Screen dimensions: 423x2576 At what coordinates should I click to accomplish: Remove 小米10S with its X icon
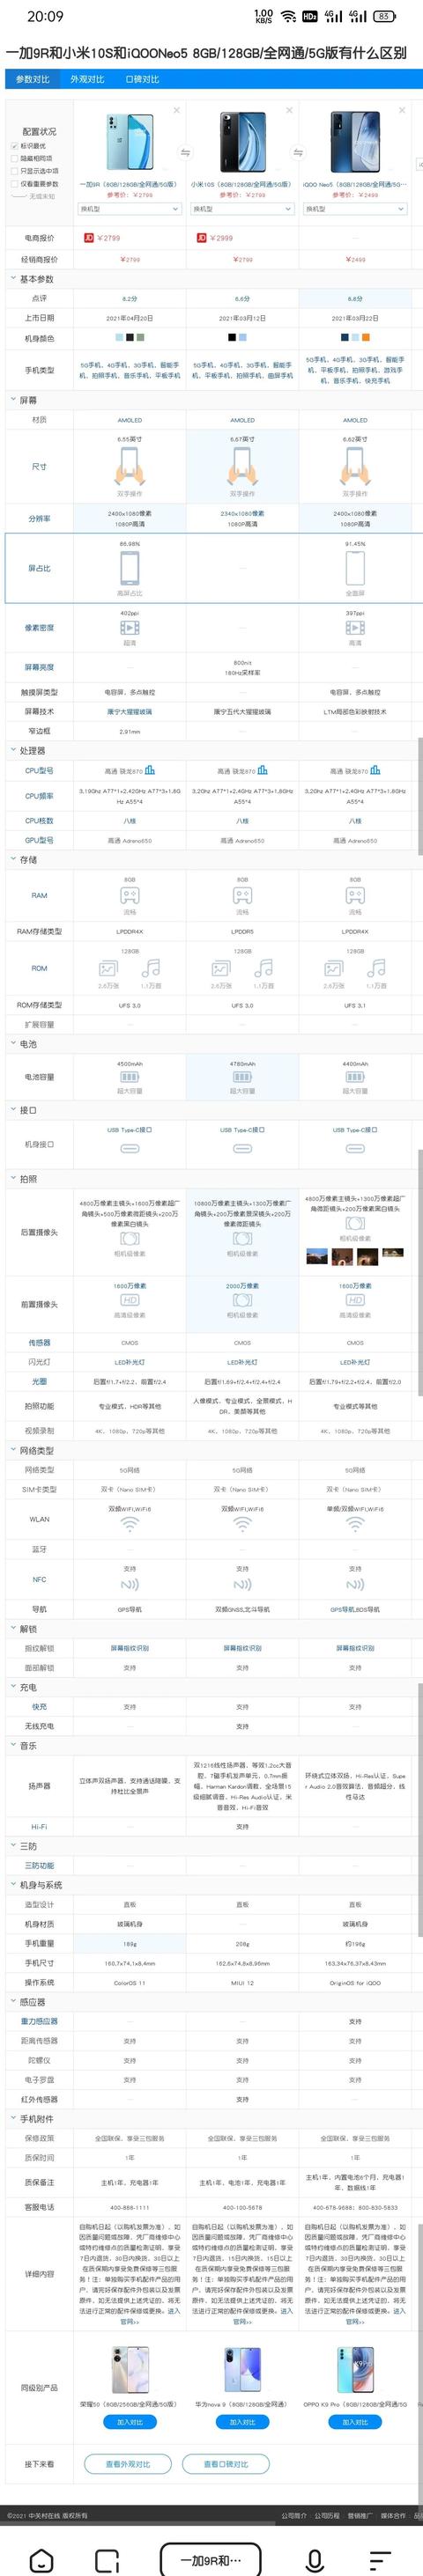(x=290, y=110)
